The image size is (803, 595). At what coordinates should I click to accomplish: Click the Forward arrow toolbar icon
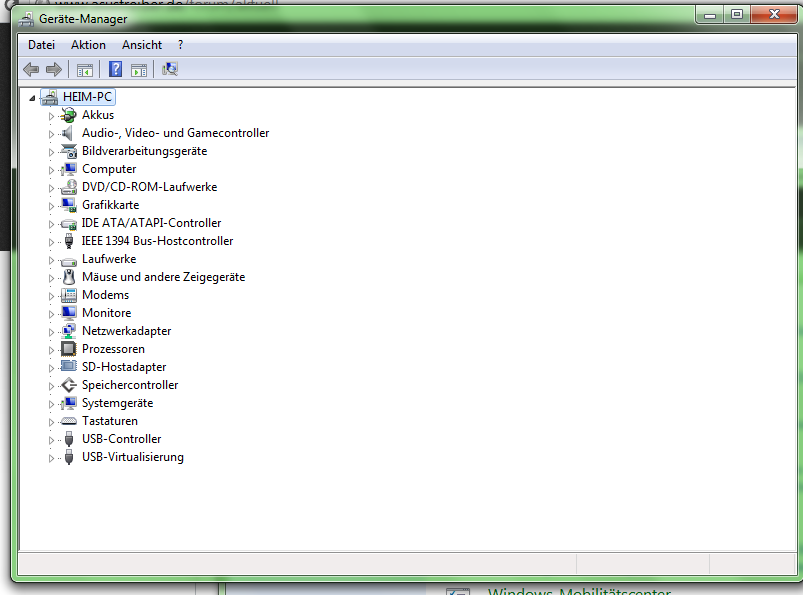click(54, 69)
